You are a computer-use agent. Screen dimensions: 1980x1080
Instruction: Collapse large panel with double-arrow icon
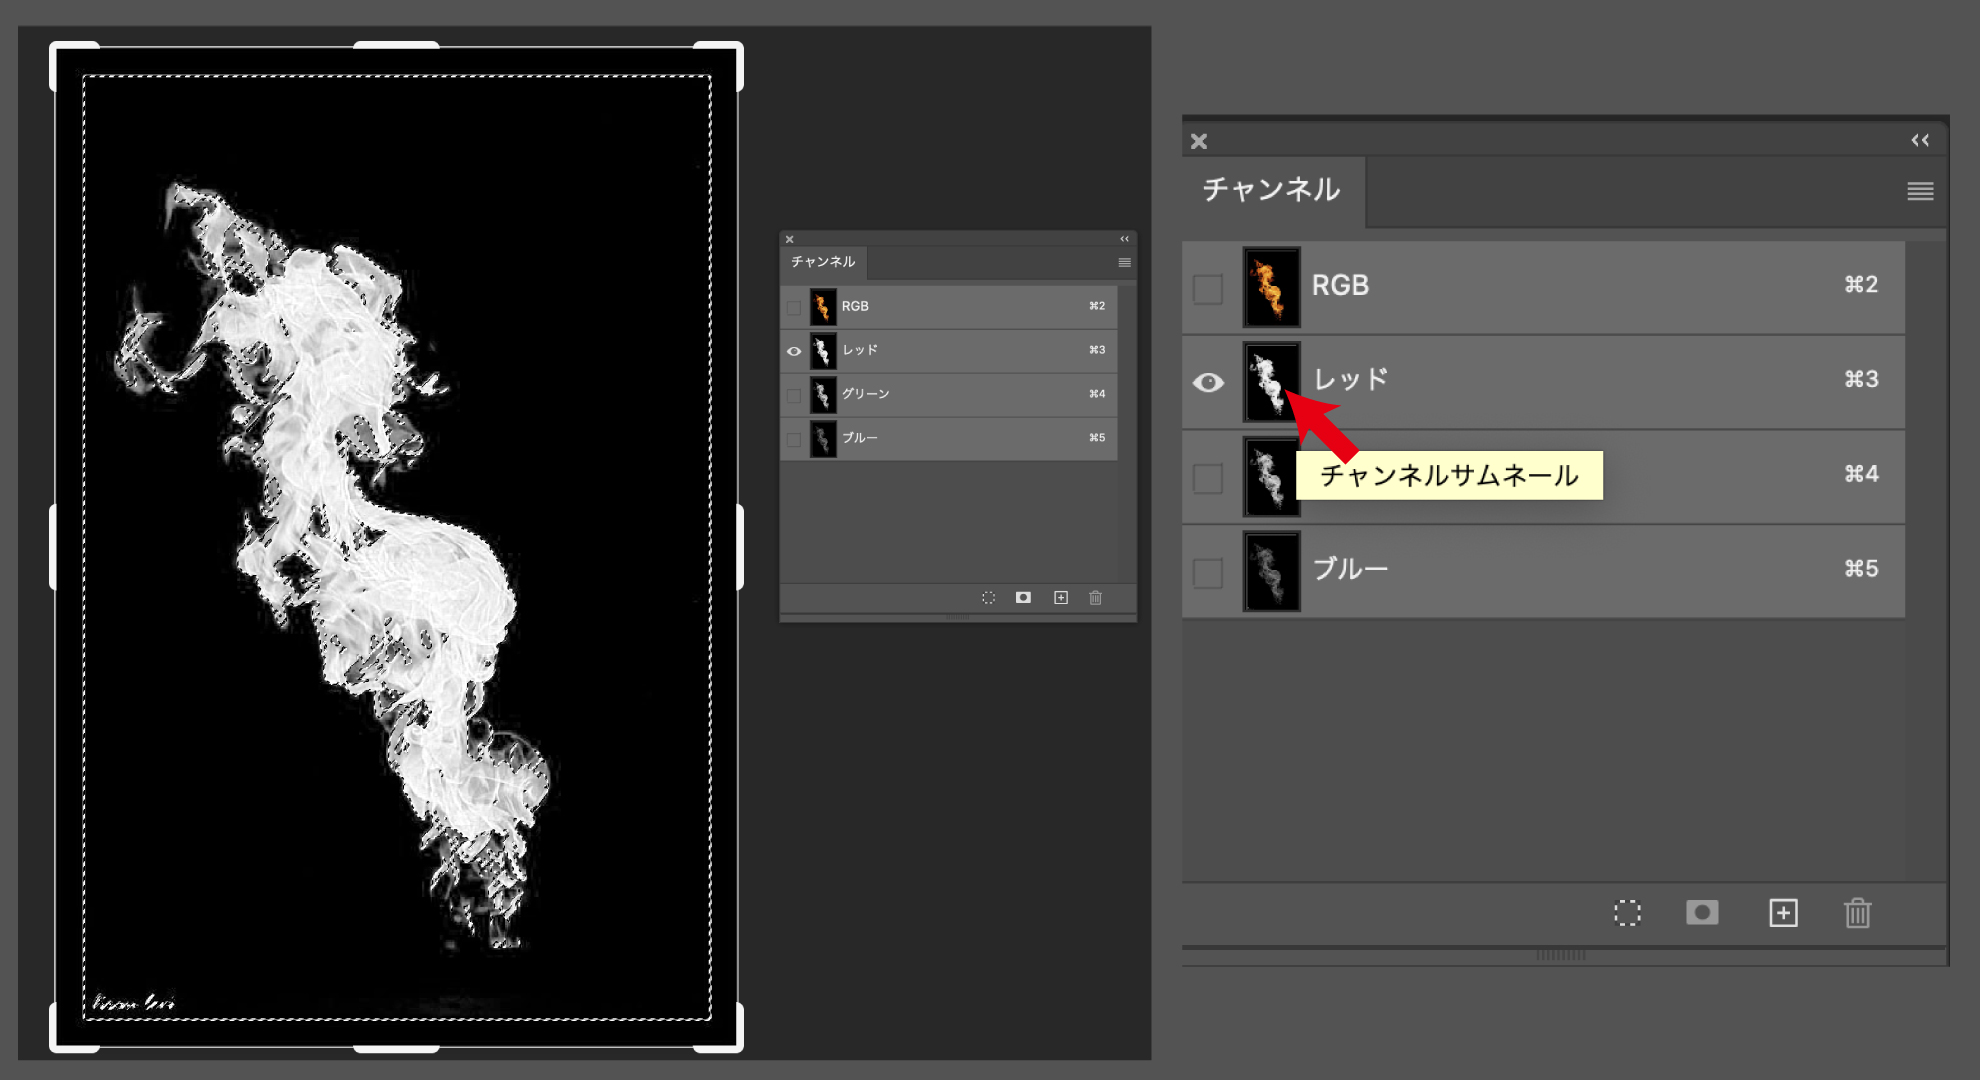1920,141
